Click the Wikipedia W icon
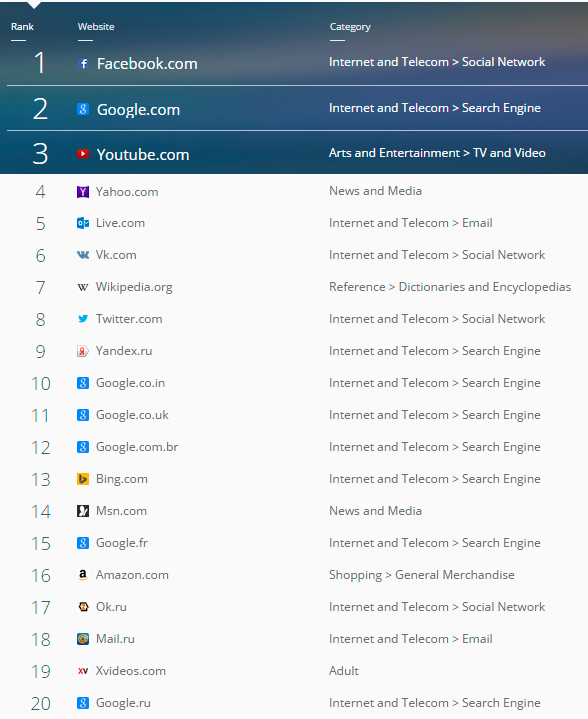 tap(83, 288)
